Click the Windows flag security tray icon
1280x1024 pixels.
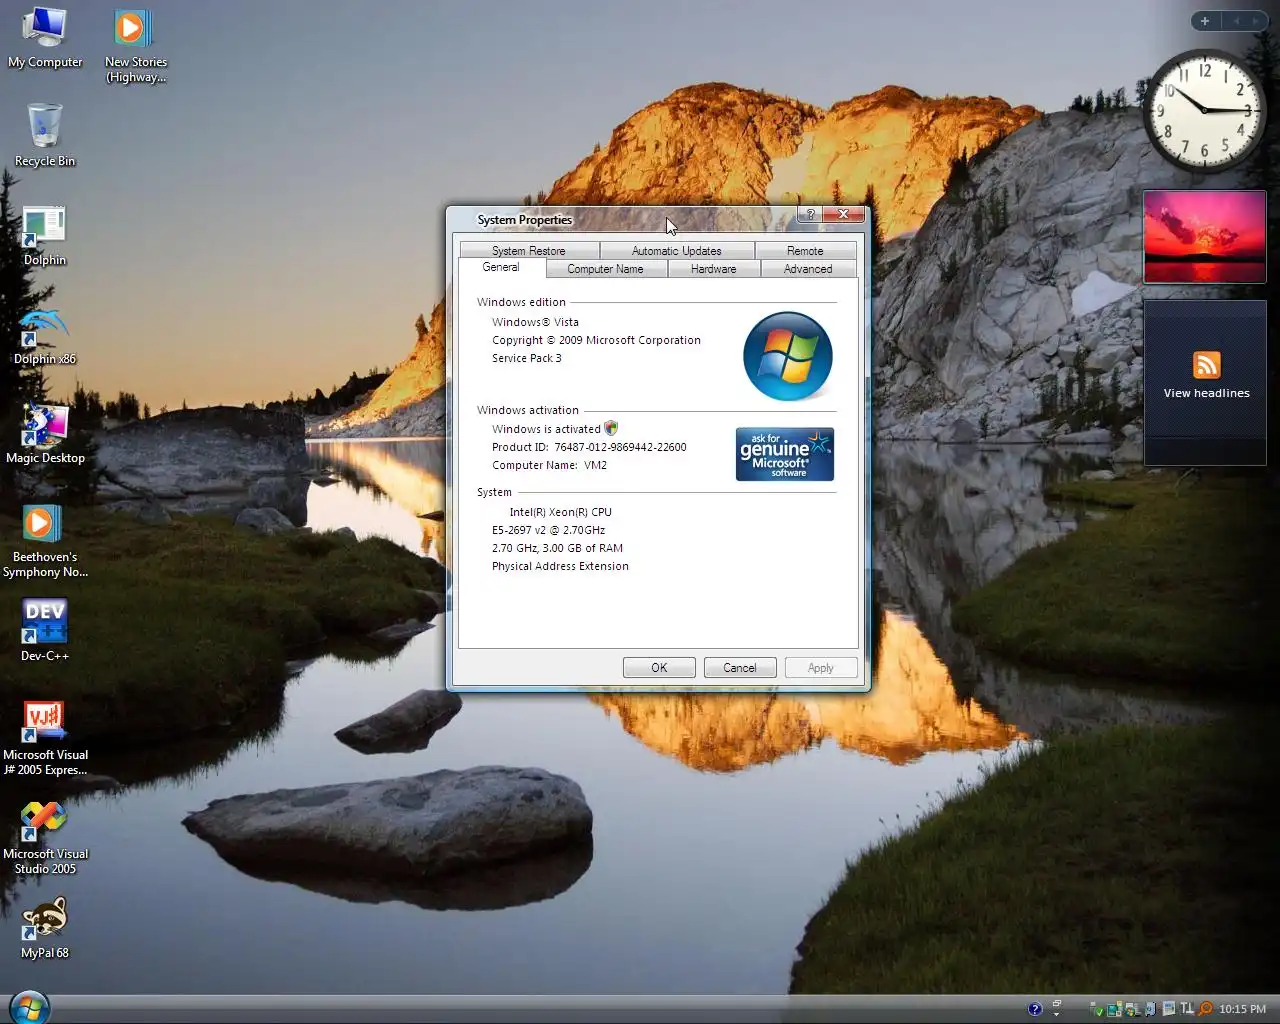pos(1132,1010)
